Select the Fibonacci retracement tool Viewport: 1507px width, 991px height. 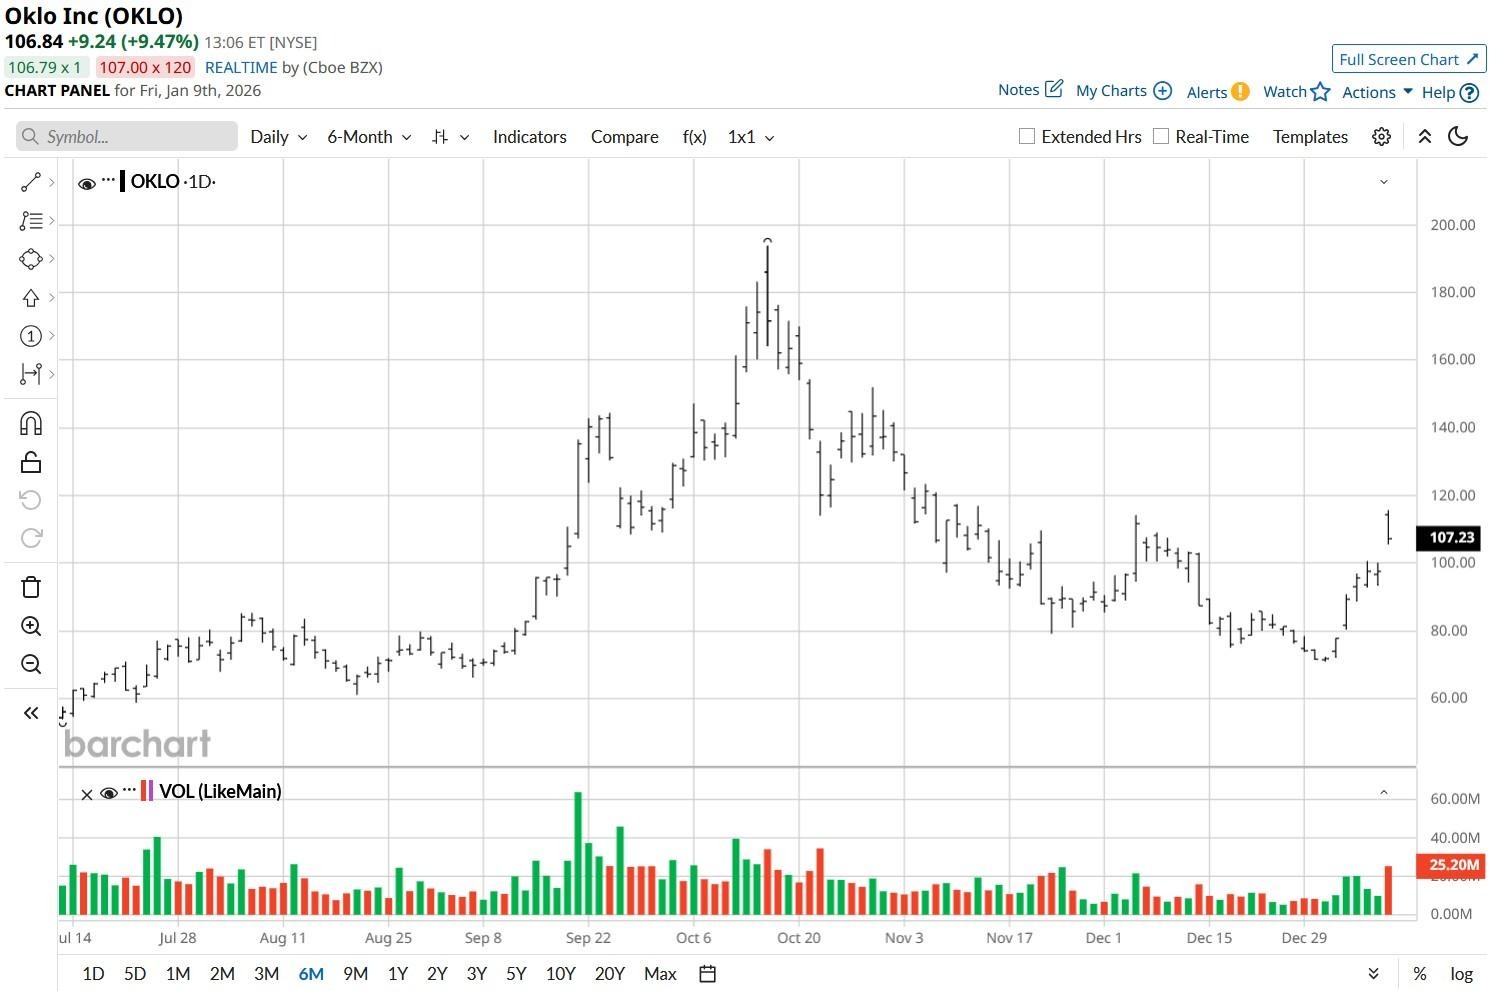click(x=31, y=221)
